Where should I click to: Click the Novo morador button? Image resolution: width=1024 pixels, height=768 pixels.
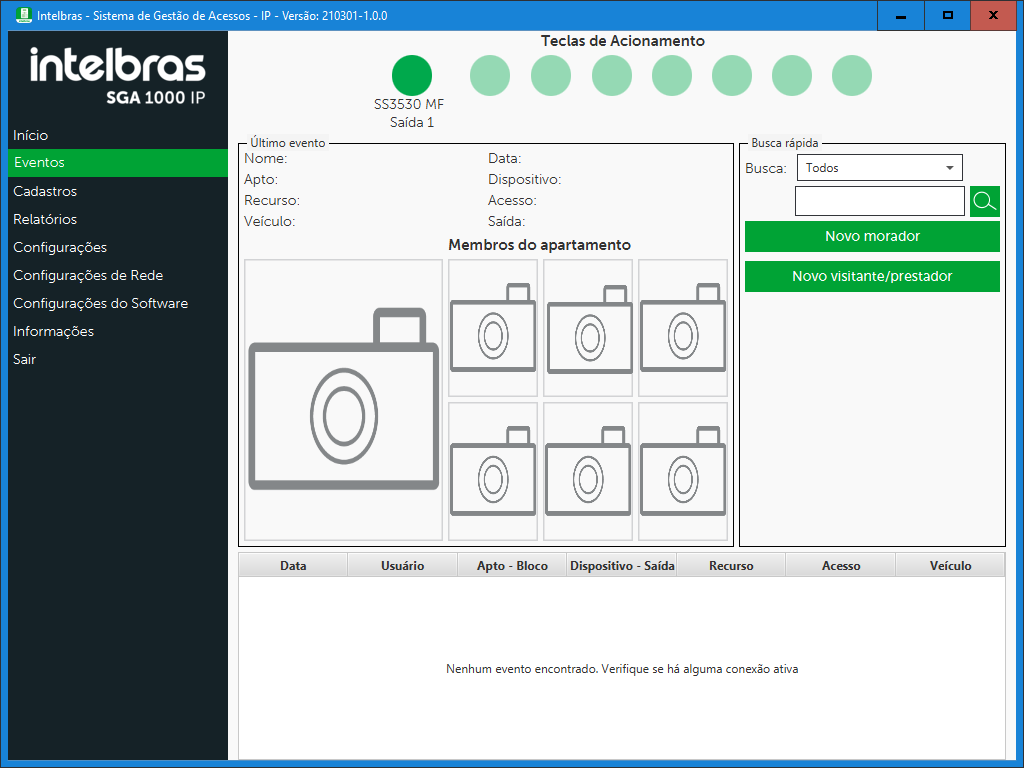[x=872, y=237]
